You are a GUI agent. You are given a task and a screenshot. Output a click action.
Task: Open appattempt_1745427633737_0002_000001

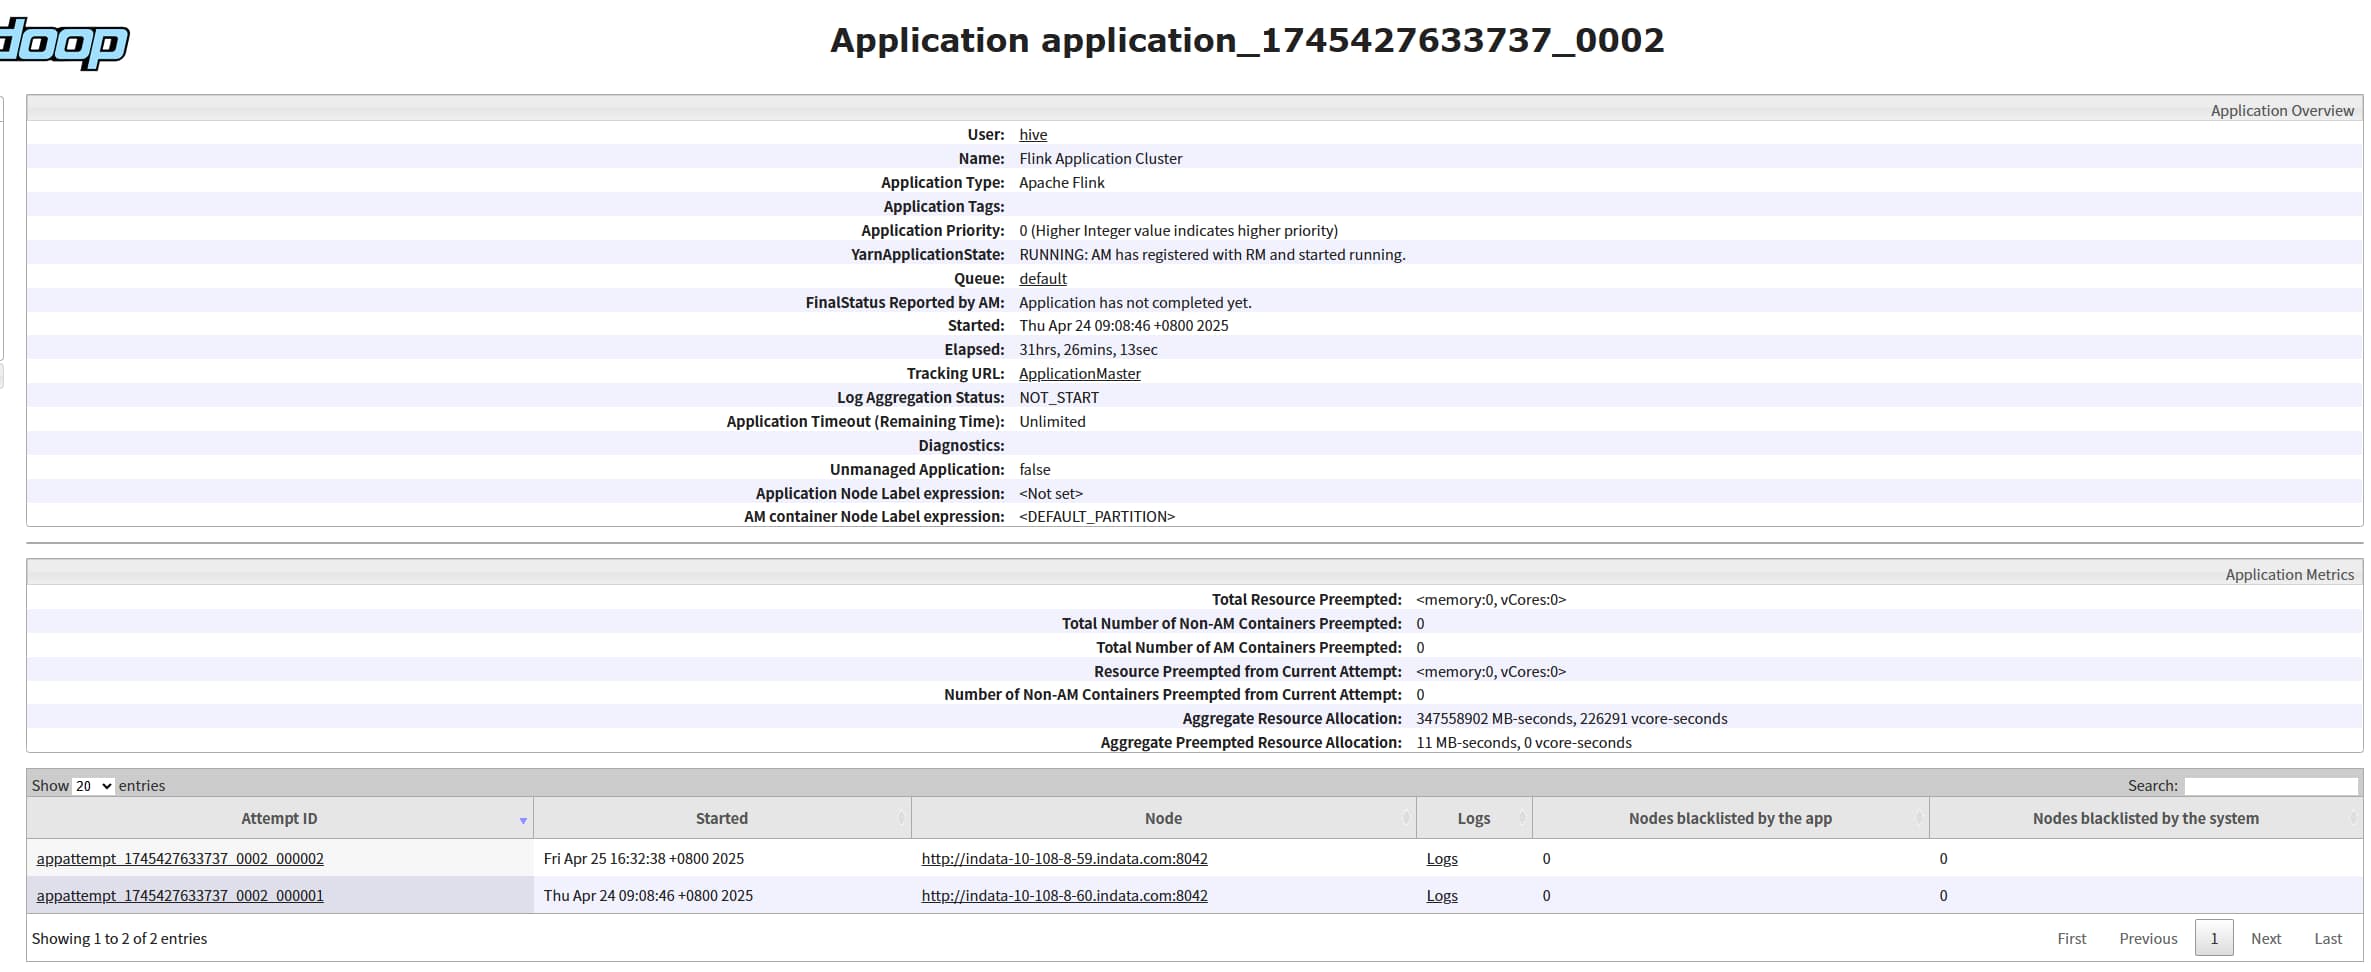click(x=180, y=896)
